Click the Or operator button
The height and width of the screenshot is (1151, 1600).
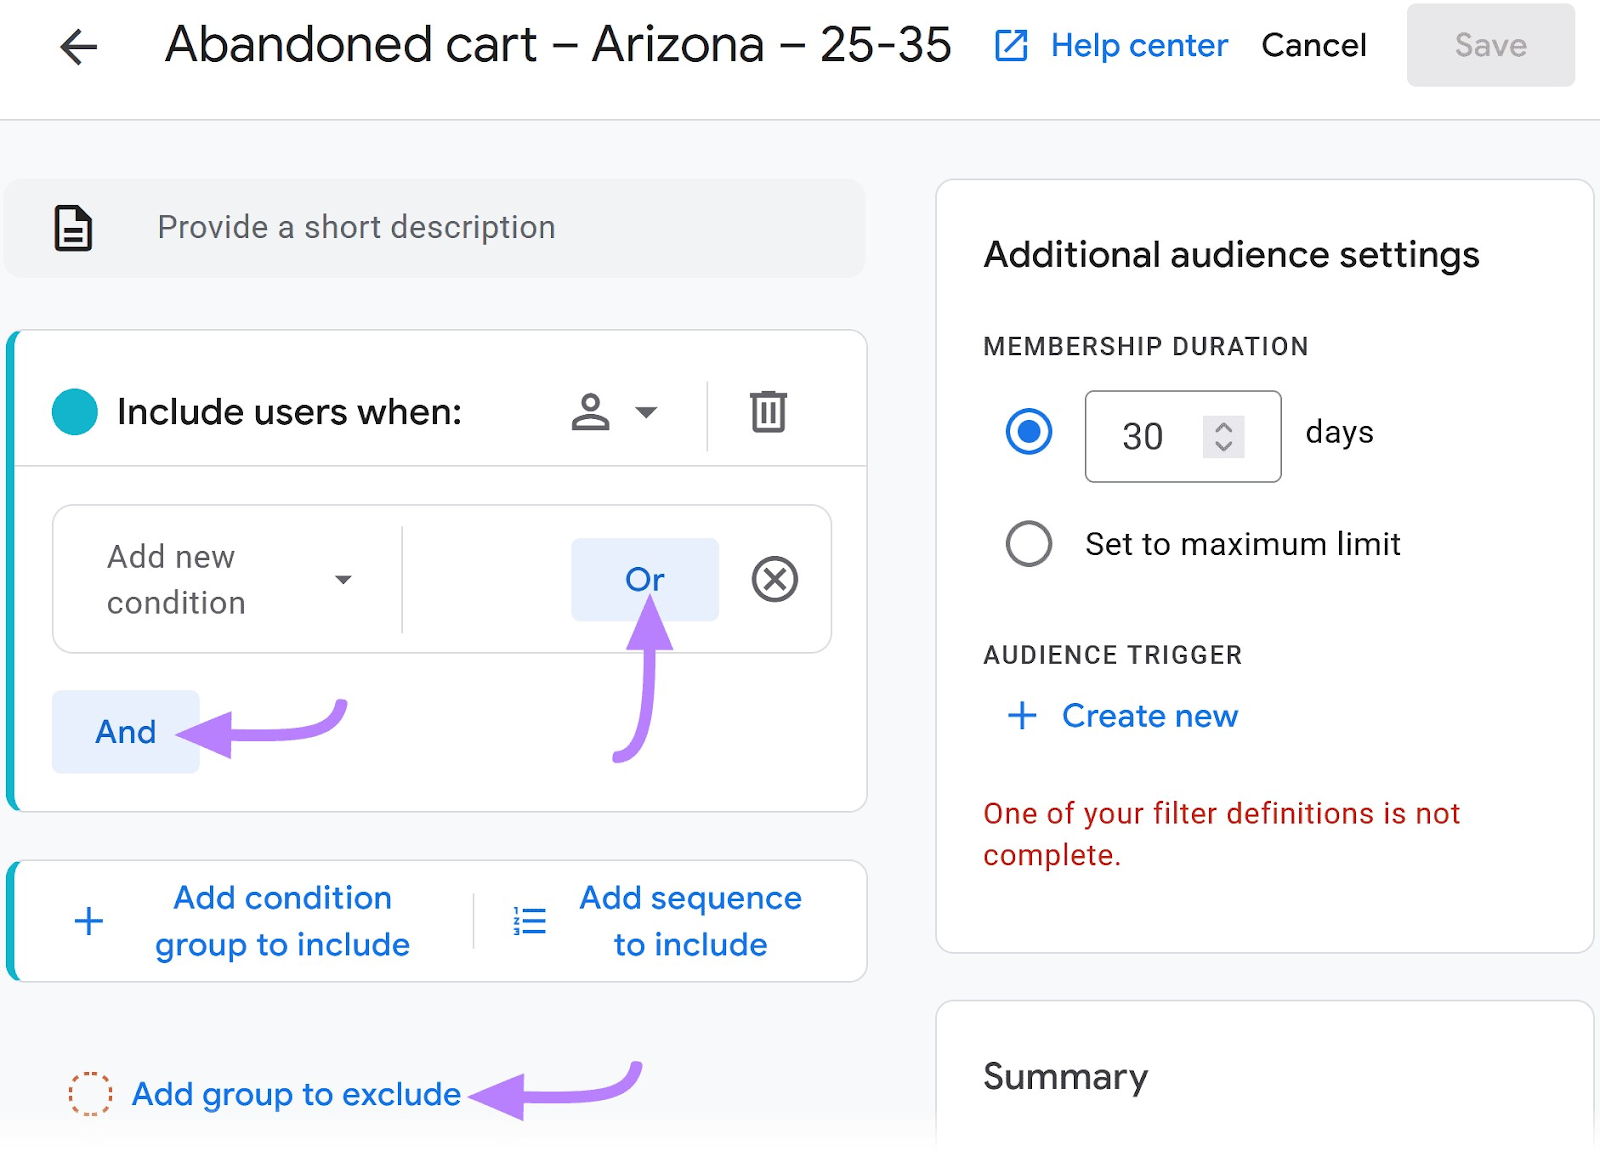pos(645,579)
